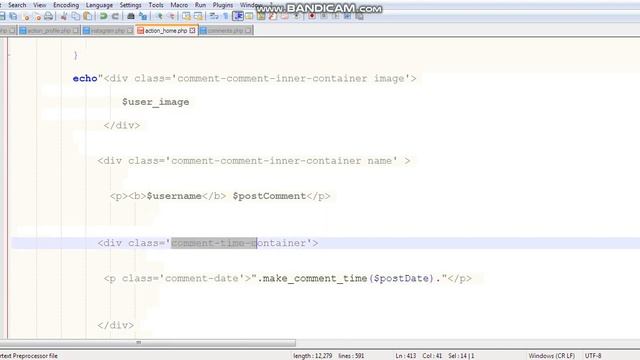The width and height of the screenshot is (640, 360).
Task: Select the action_home.php tab
Action: coord(166,31)
